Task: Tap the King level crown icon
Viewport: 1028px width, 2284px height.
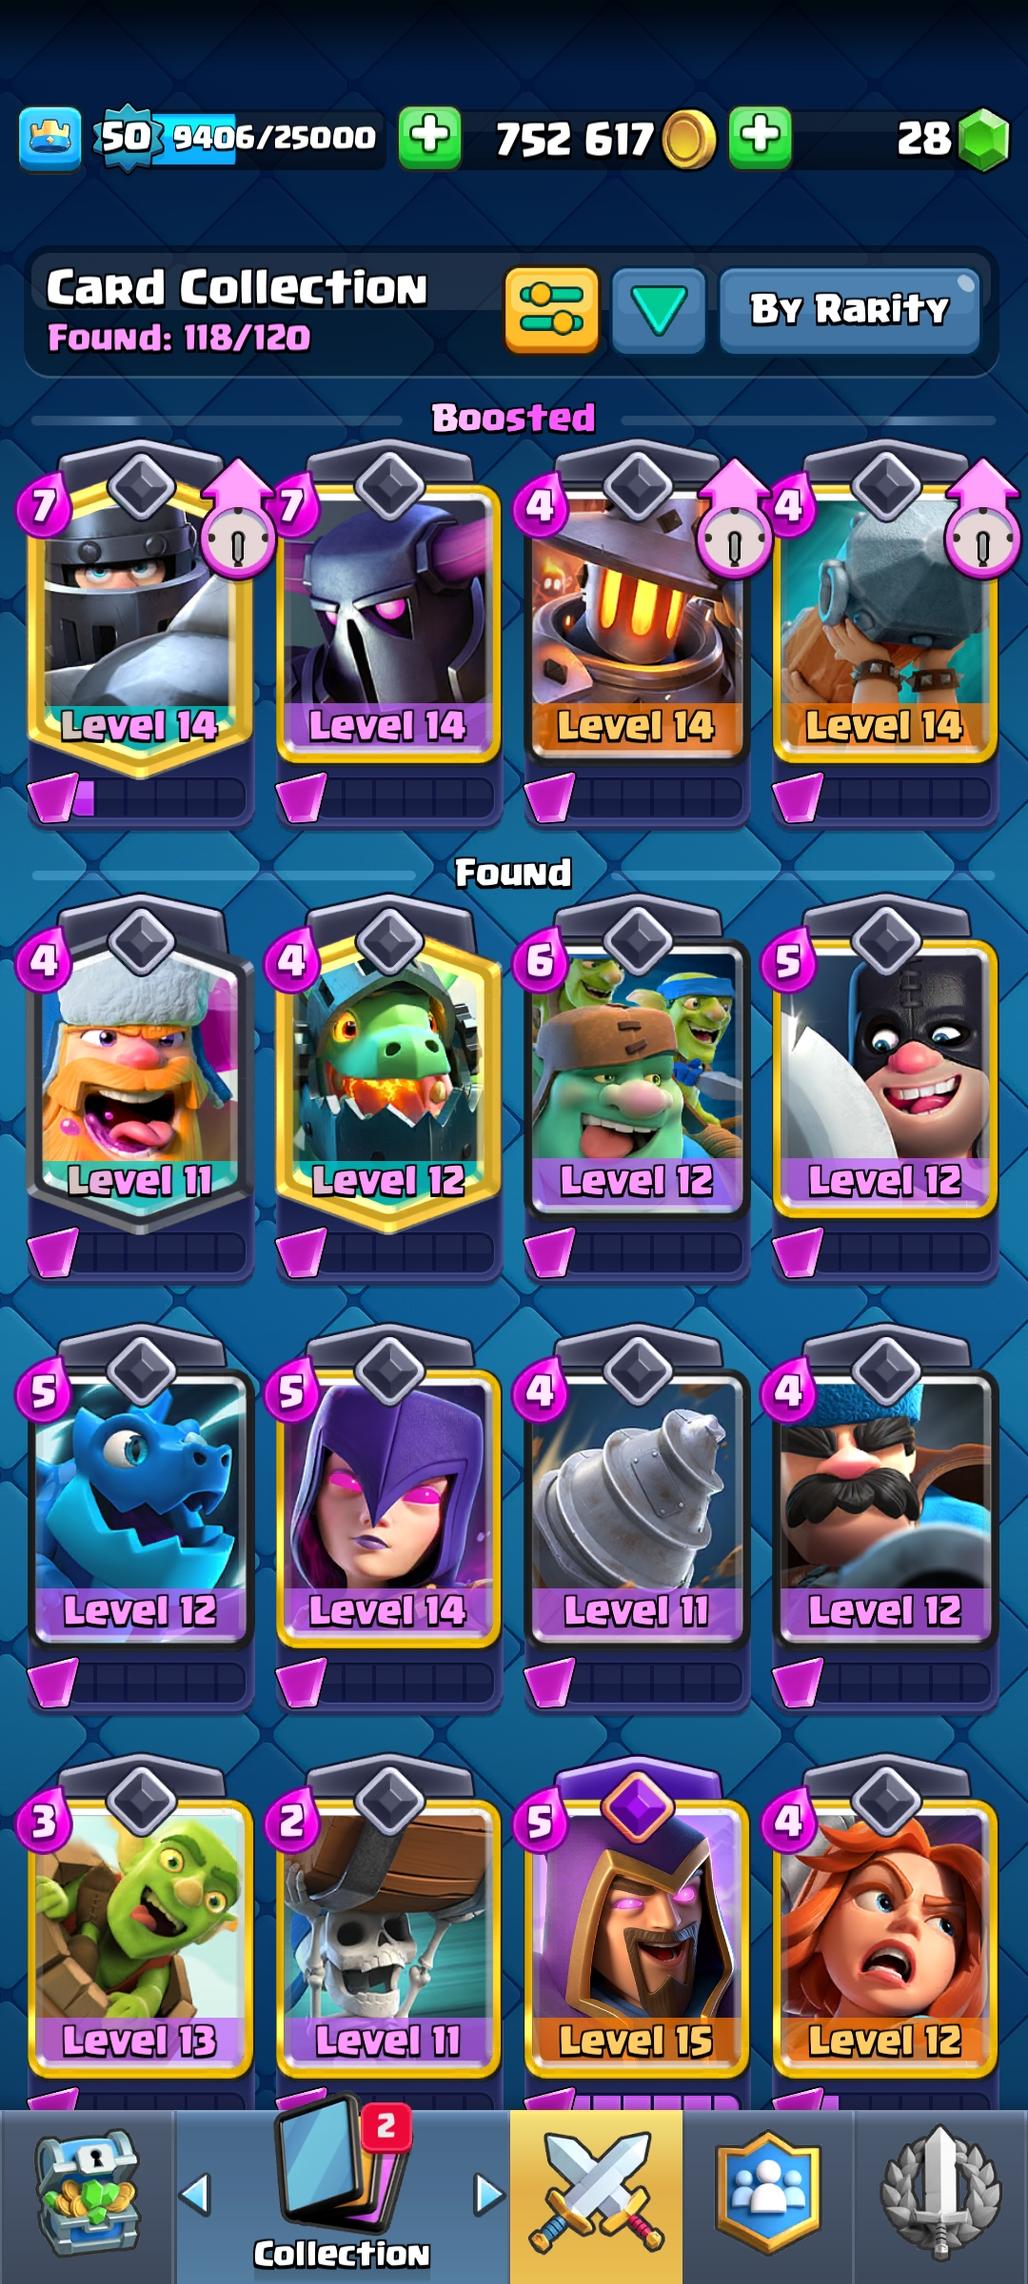Action: click(x=49, y=138)
